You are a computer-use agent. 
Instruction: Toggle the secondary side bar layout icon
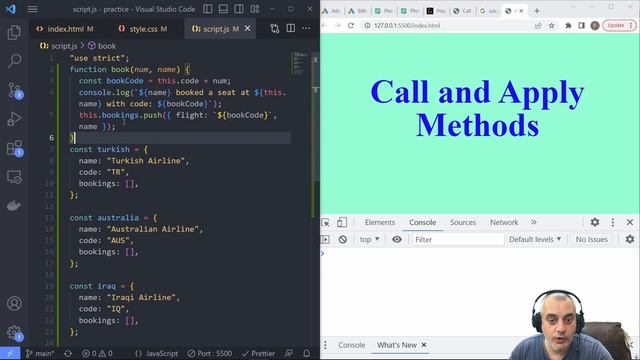point(239,9)
